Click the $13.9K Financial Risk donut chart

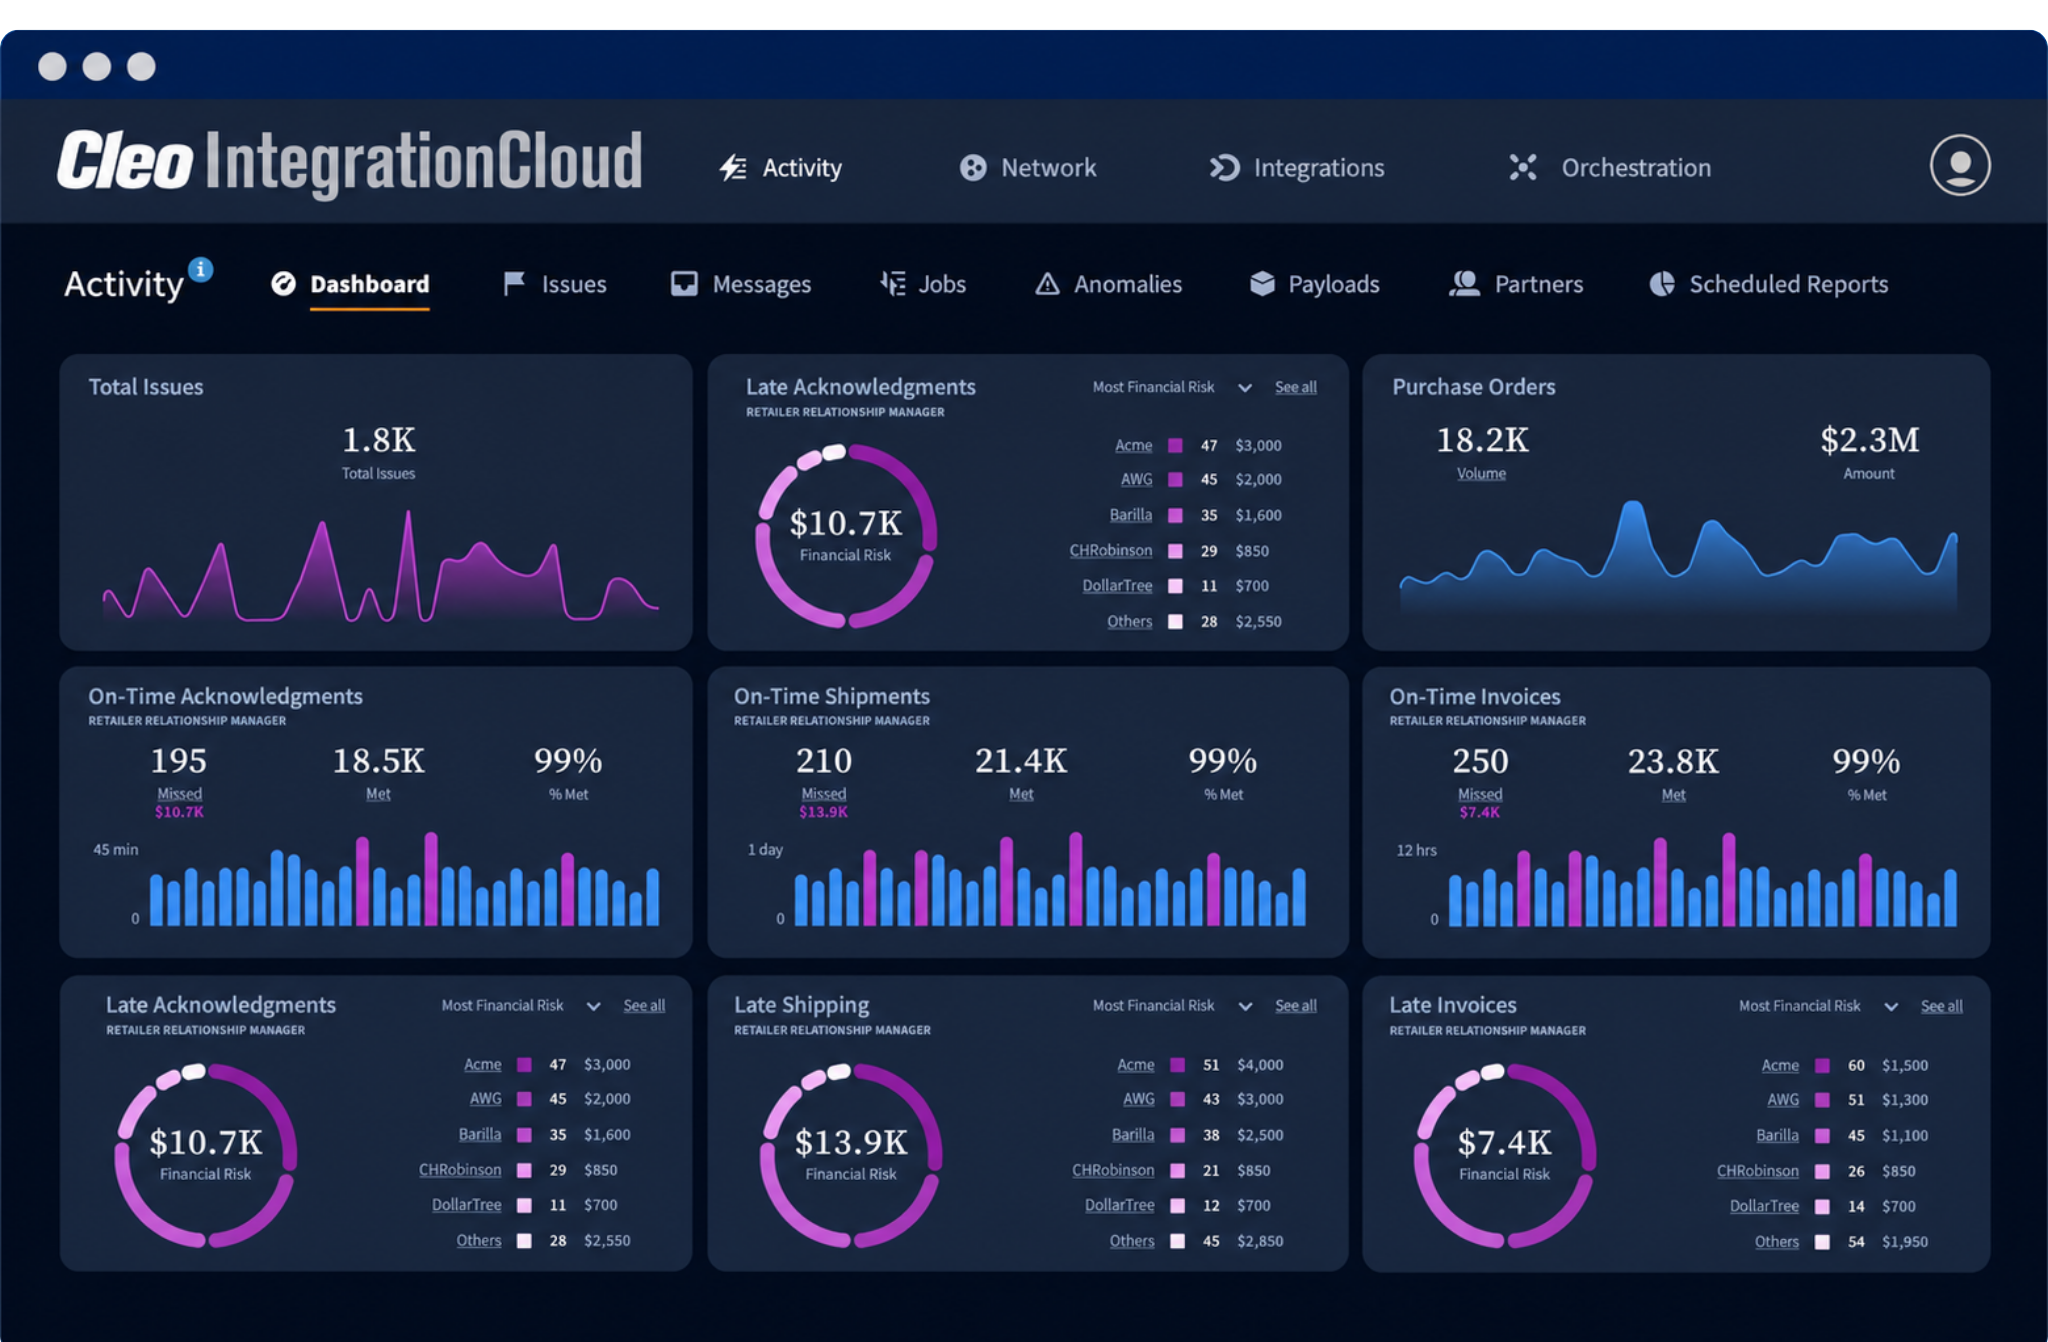851,1155
